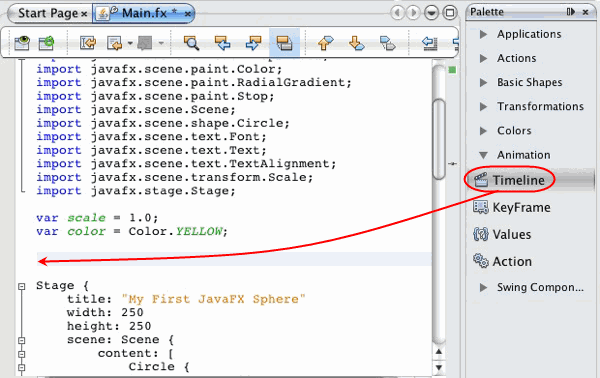
Task: Click the "My First JavaFX Sphere" string
Action: point(213,299)
